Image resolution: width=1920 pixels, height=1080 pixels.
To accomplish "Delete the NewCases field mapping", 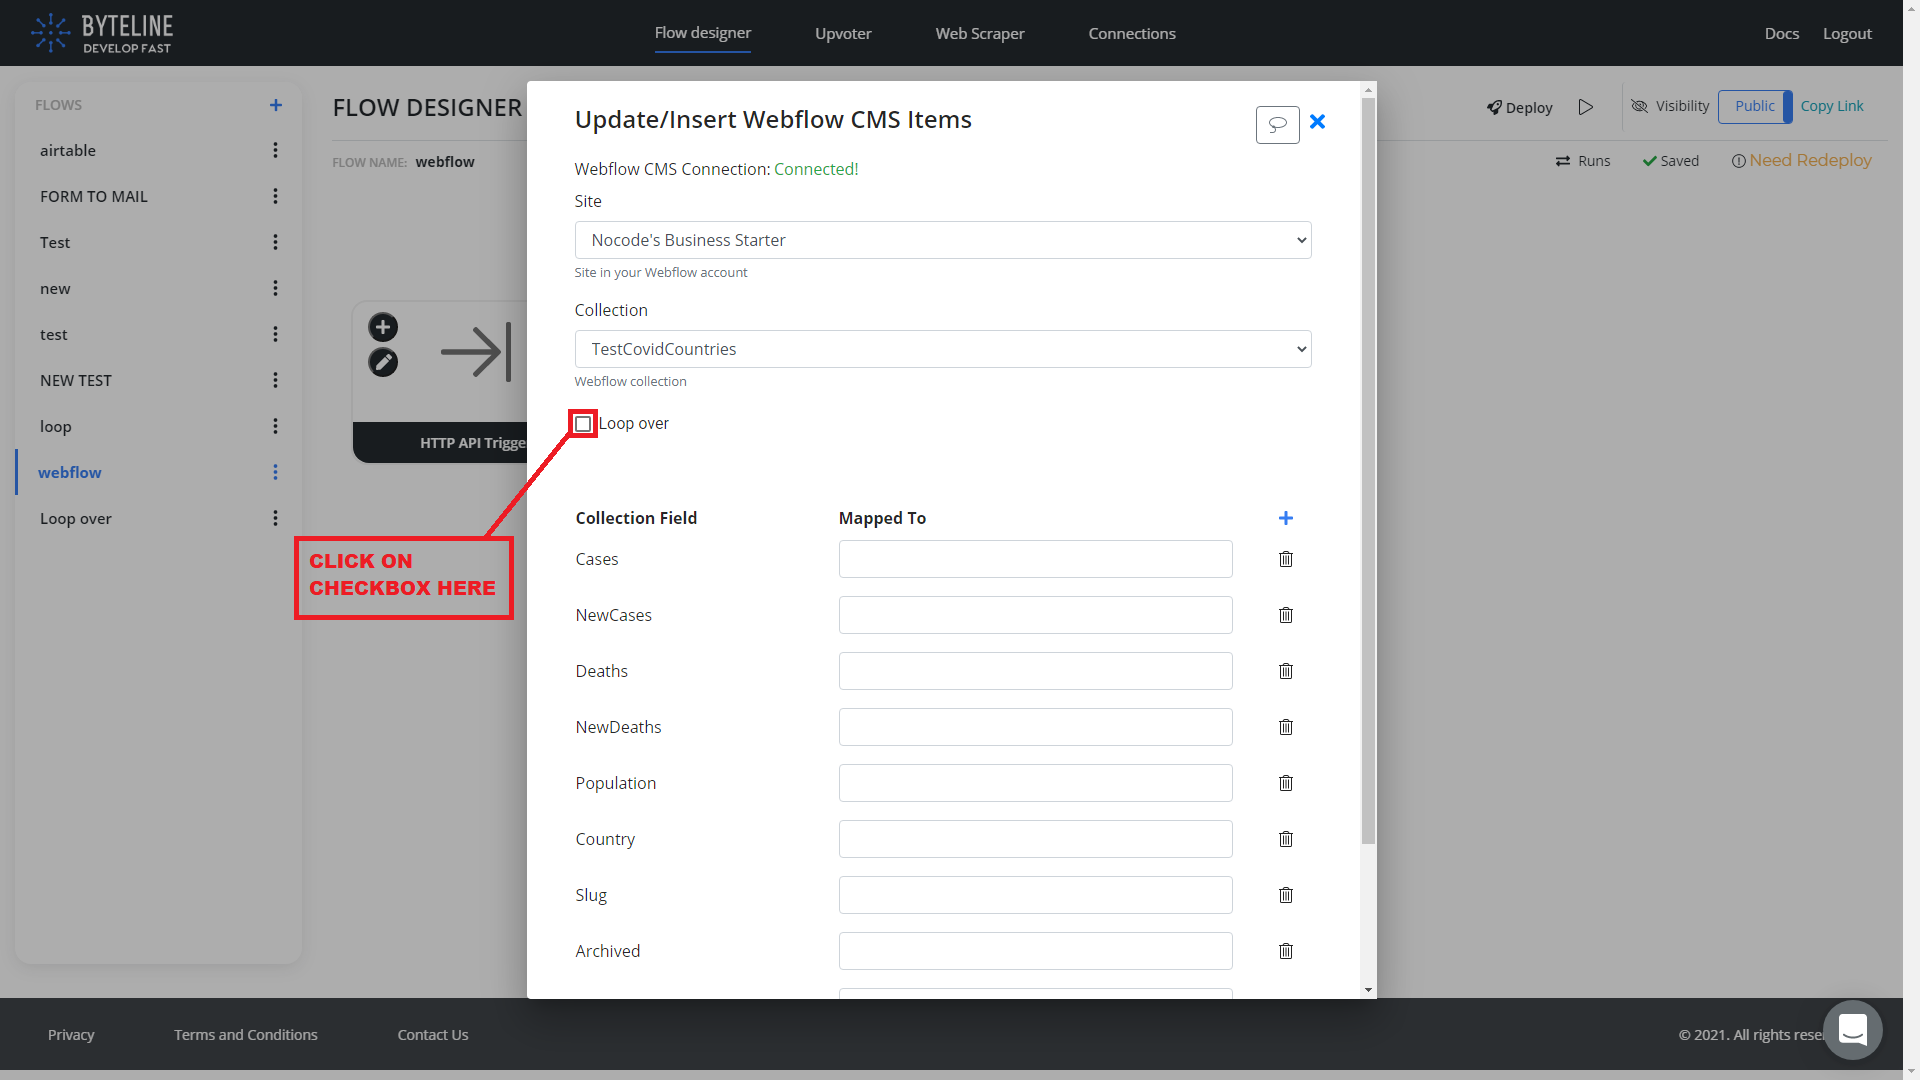I will [x=1286, y=615].
